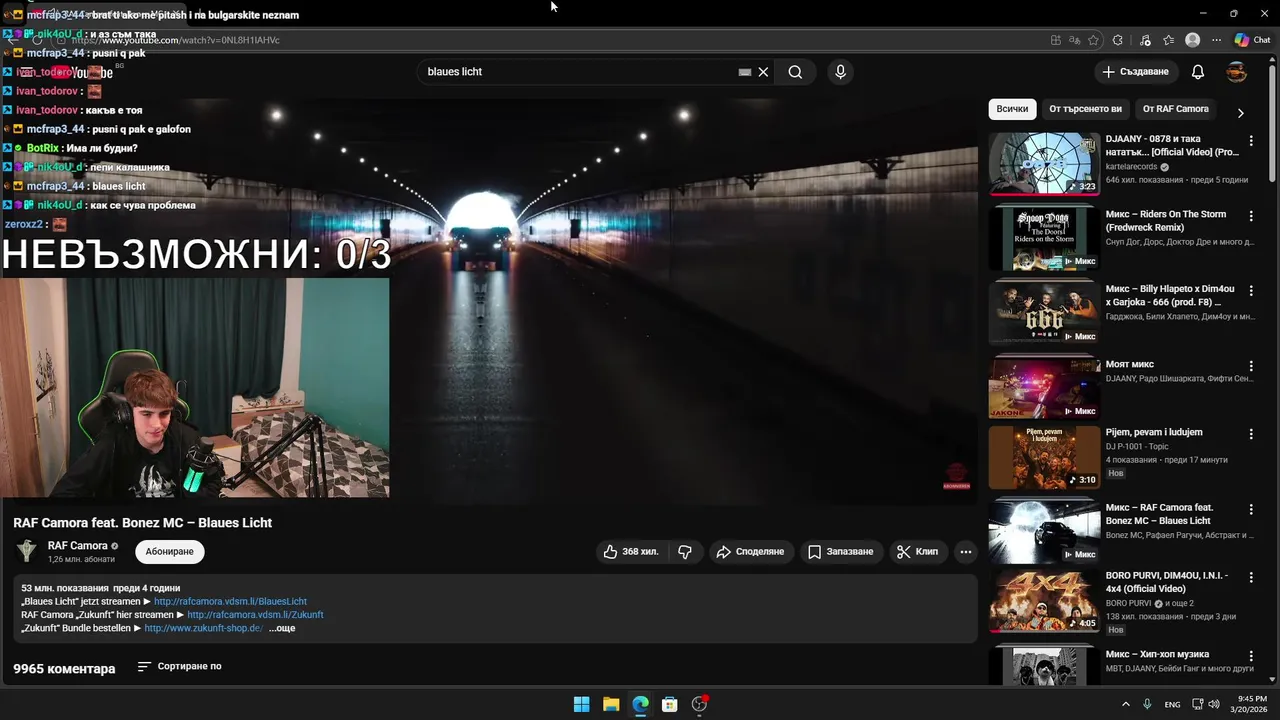Open Microsoft Store from the taskbar
1280x720 pixels.
point(670,704)
